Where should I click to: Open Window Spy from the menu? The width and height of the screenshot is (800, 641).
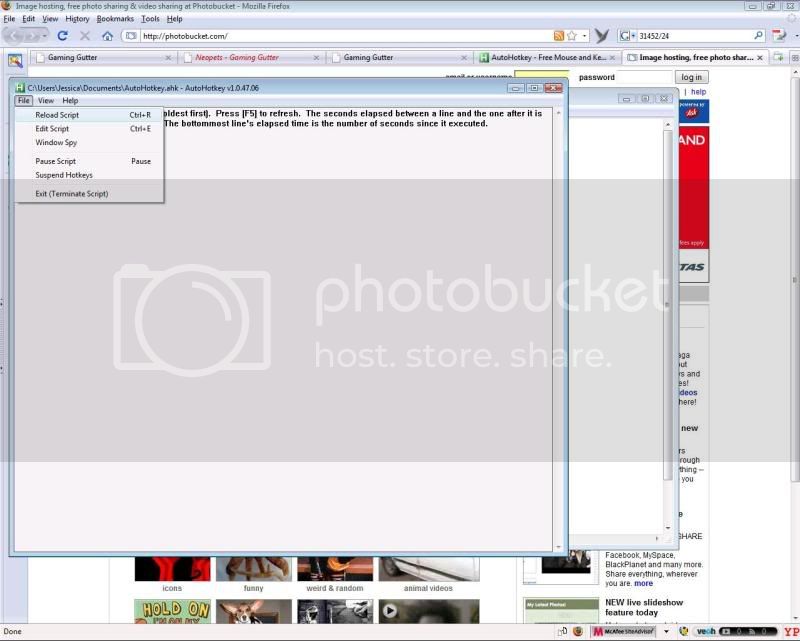(56, 143)
